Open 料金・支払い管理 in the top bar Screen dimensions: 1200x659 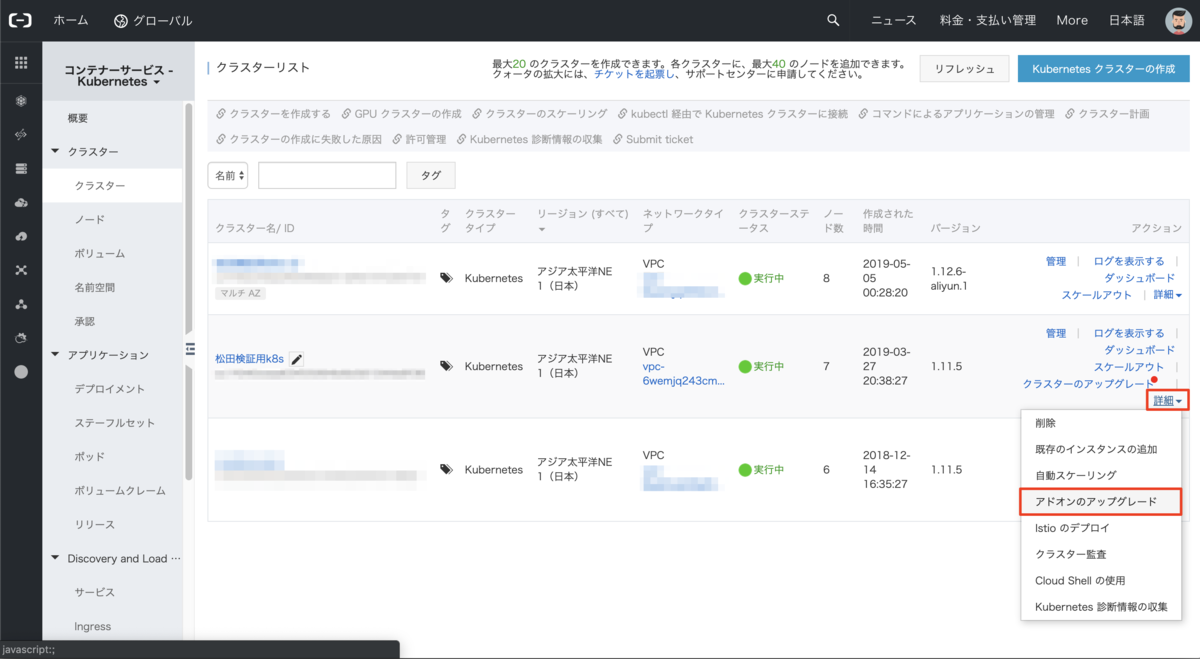tap(987, 20)
